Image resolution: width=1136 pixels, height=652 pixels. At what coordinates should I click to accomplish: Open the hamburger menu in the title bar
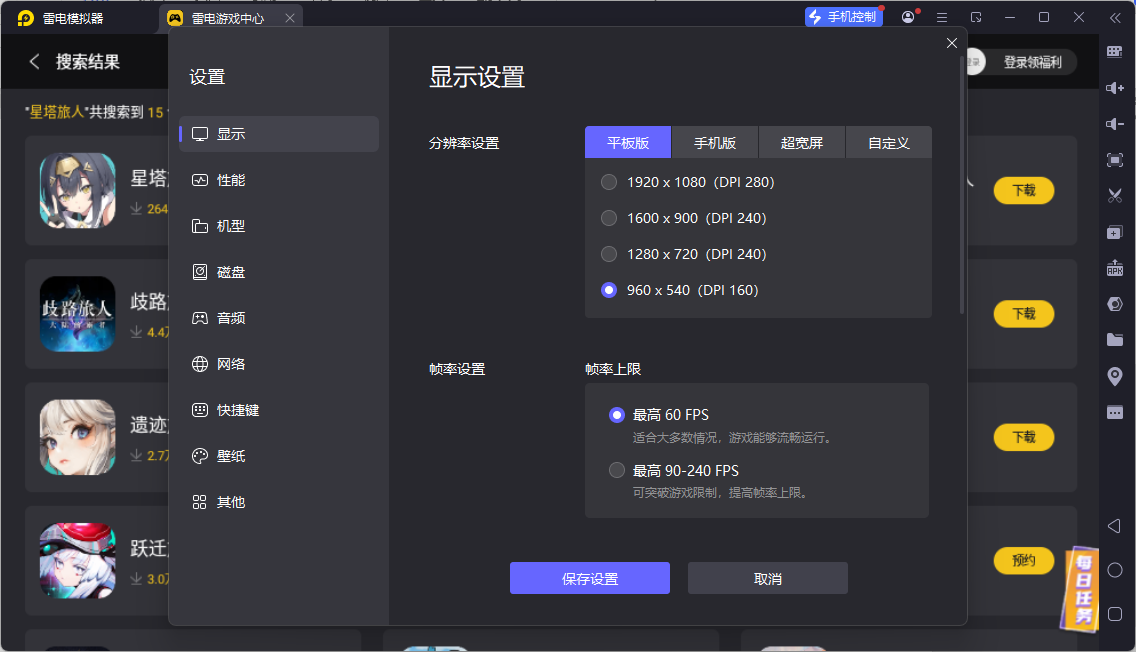(941, 17)
